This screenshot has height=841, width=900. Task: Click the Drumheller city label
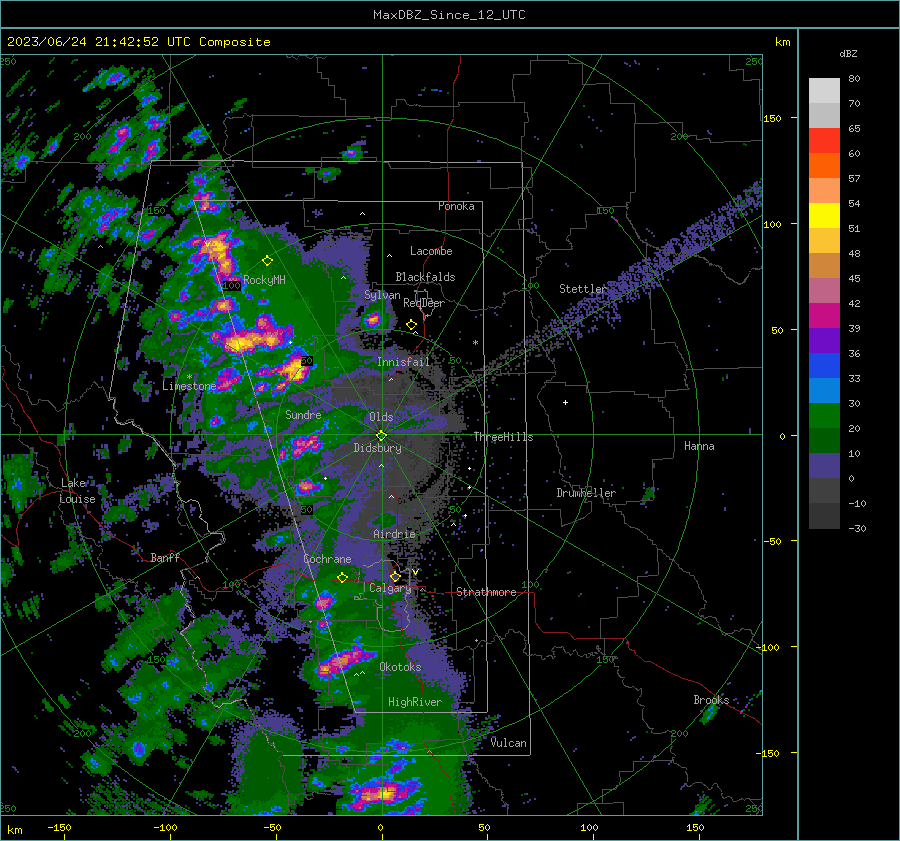(586, 493)
